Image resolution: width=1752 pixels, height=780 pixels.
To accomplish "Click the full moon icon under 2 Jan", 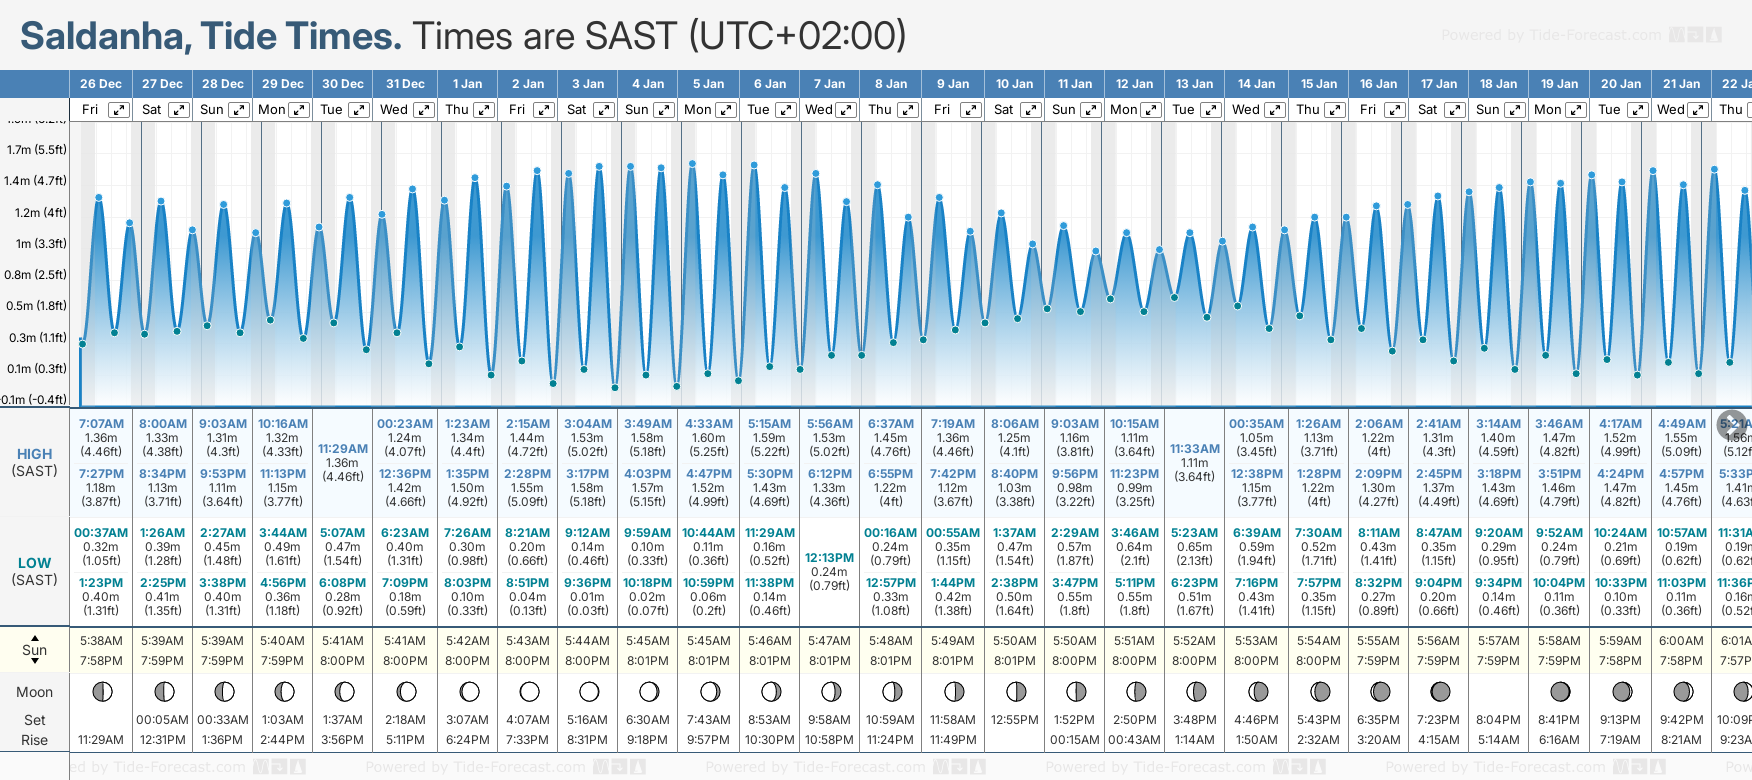I will pos(529,691).
